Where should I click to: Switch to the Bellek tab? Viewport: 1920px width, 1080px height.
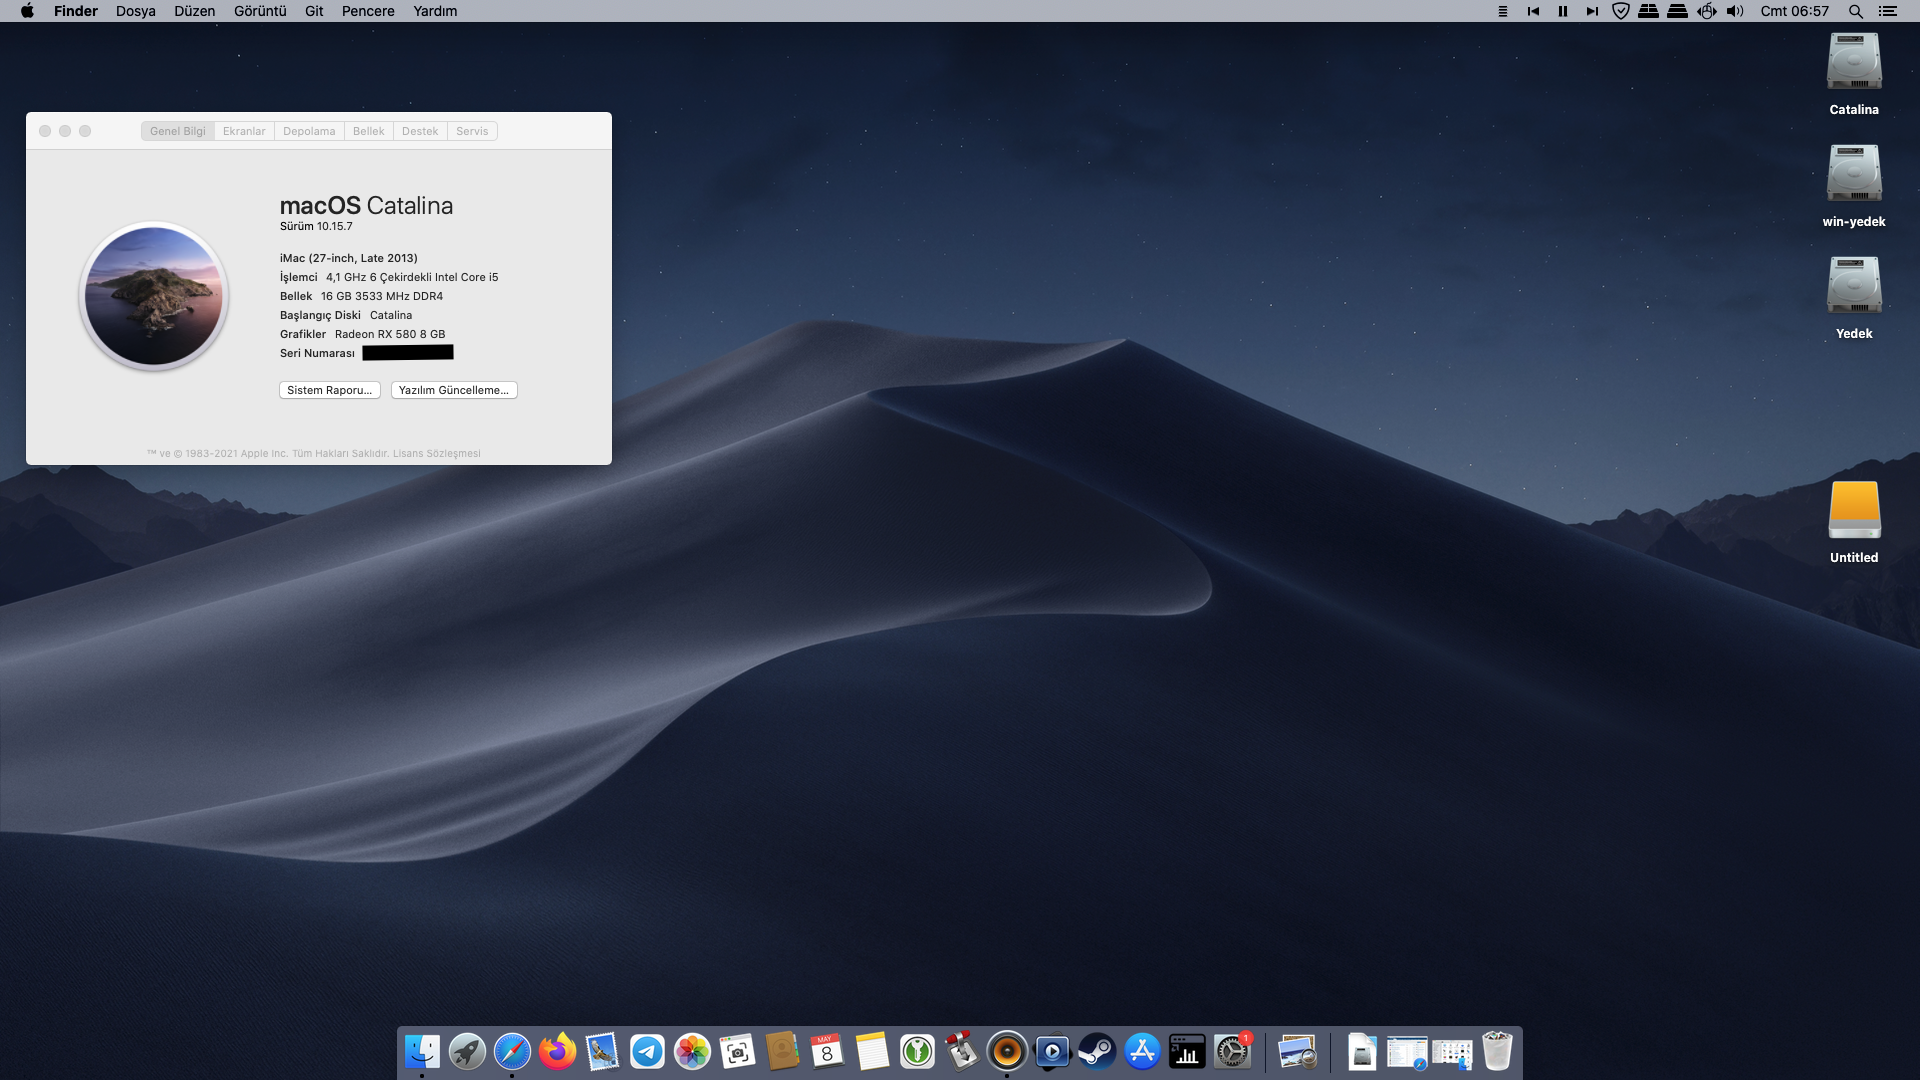pos(368,131)
